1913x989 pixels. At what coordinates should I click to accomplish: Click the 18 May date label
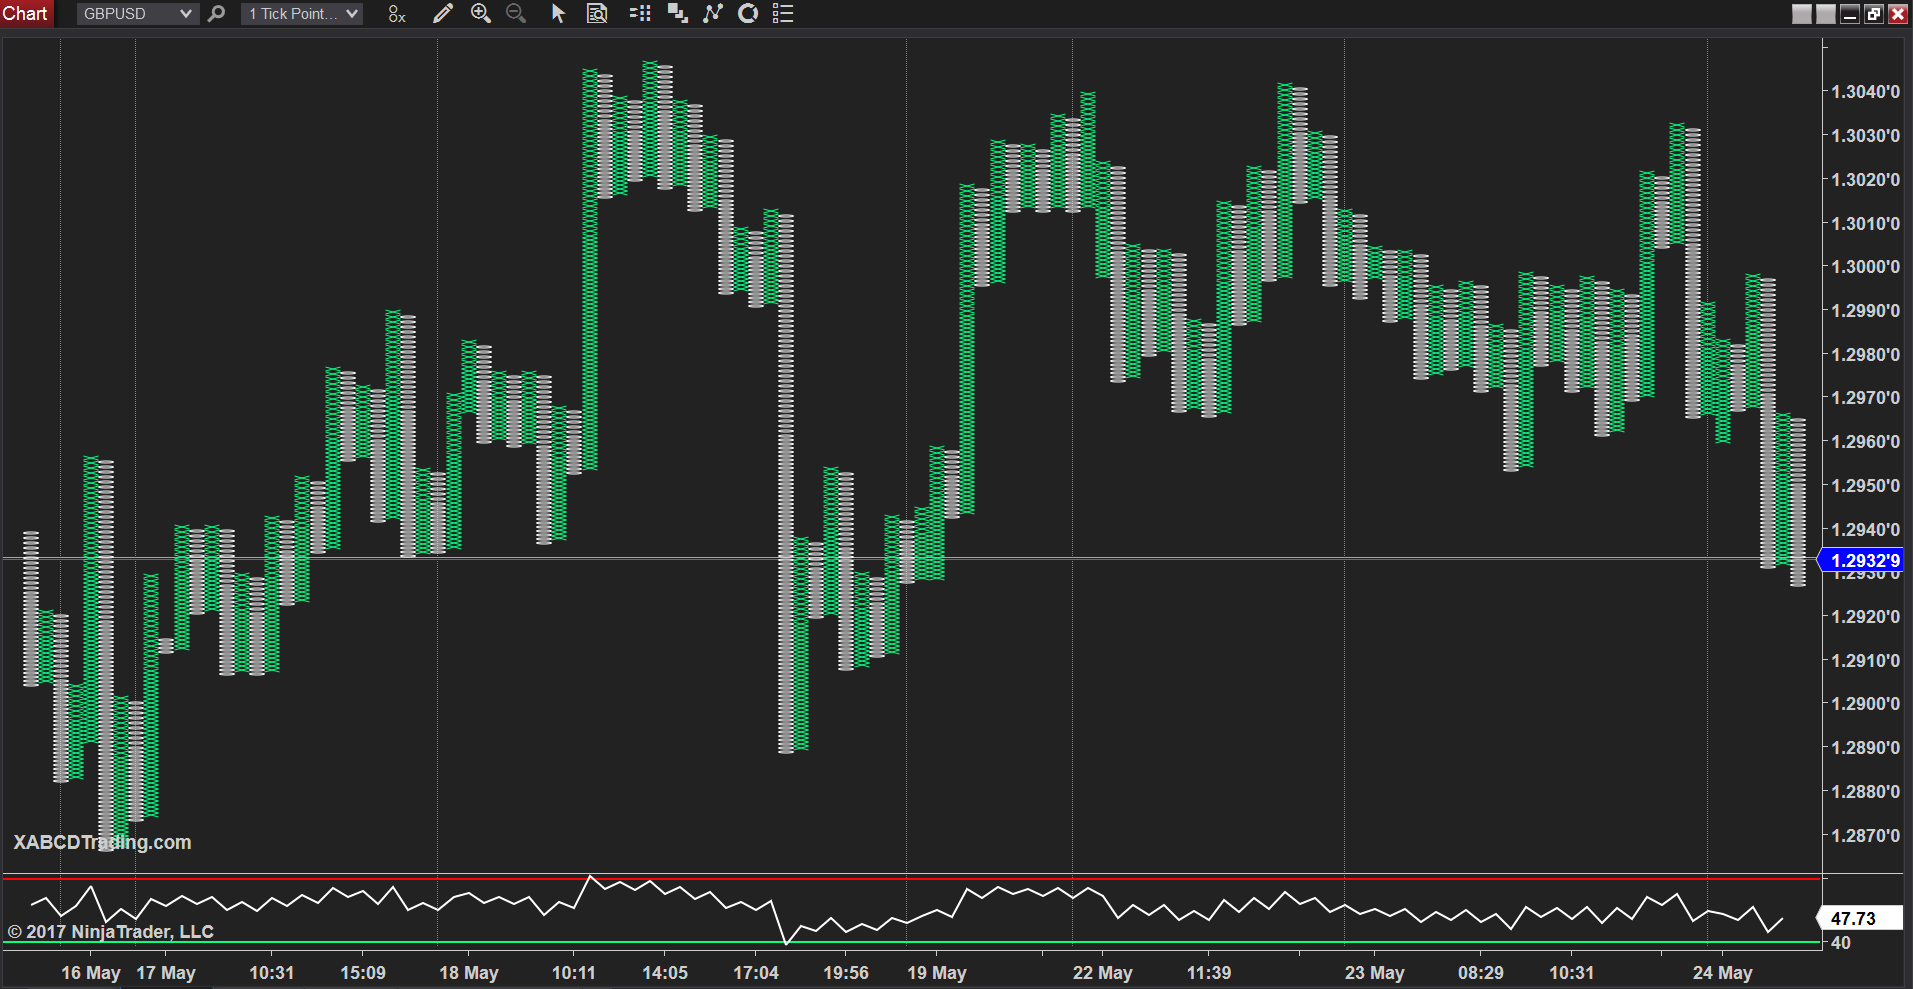469,973
